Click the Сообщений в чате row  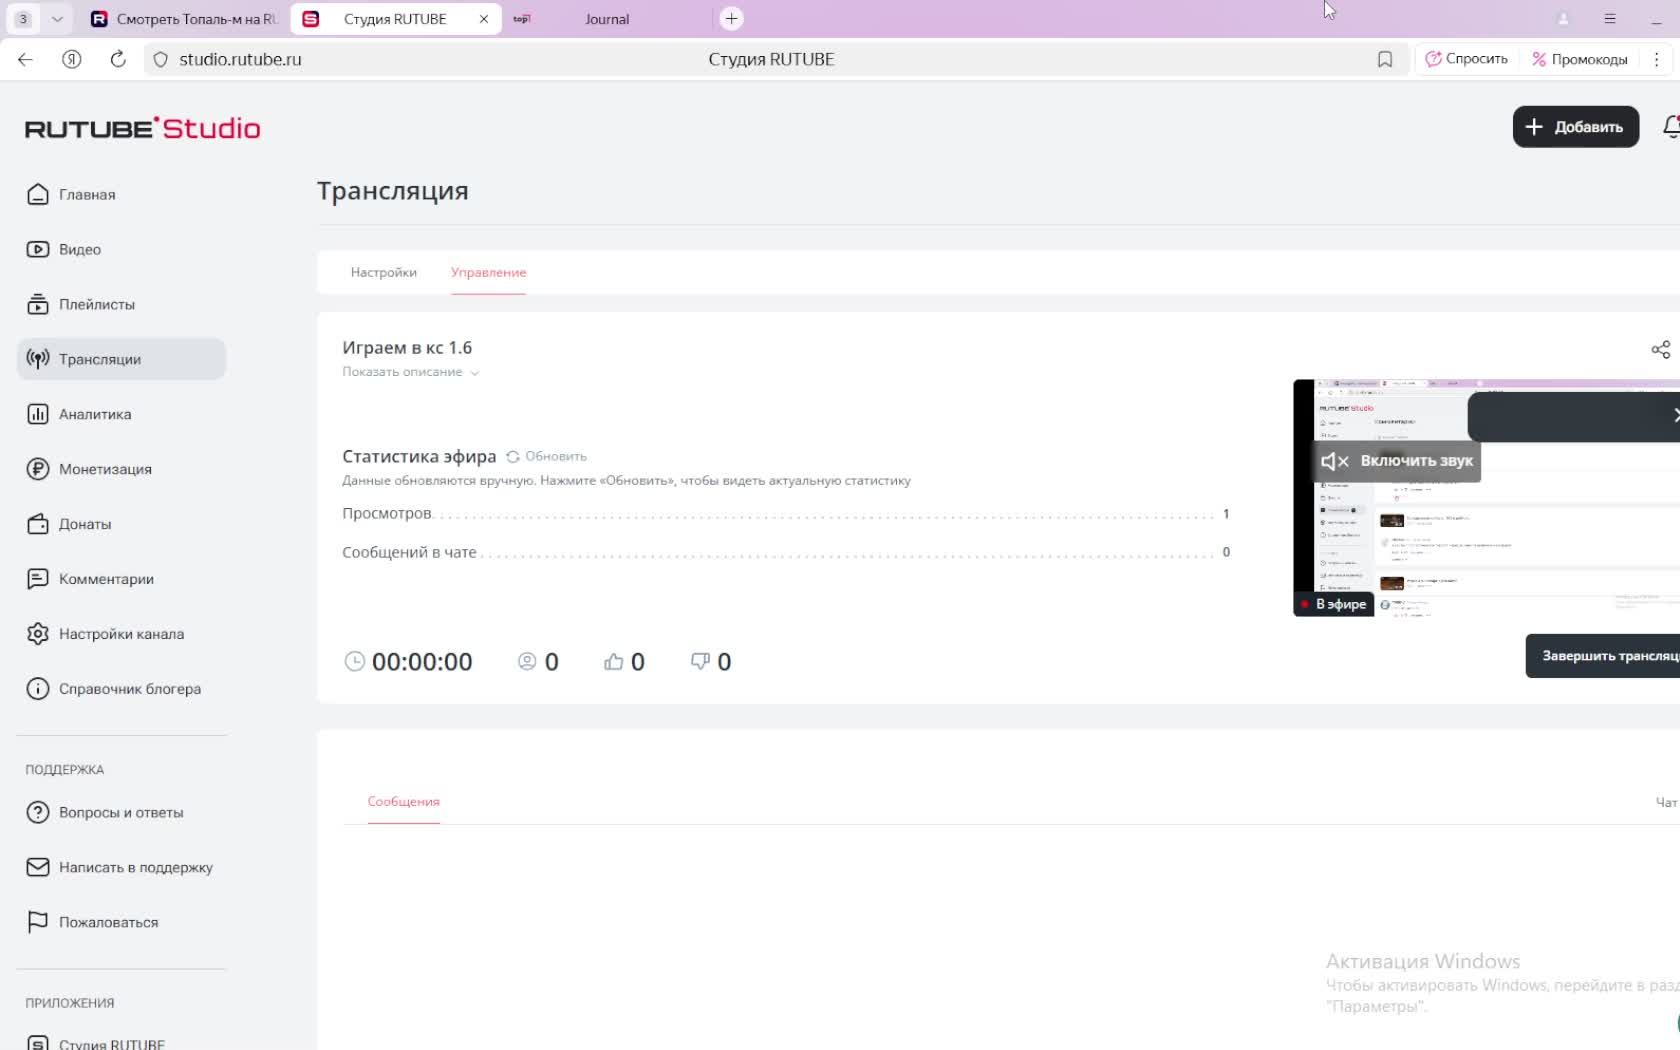pos(786,552)
